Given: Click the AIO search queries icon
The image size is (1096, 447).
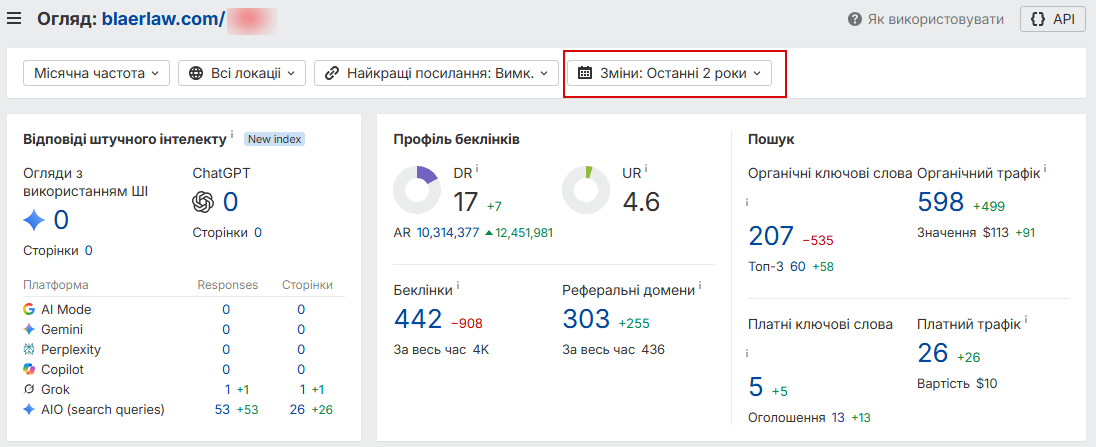Looking at the screenshot, I should [29, 409].
